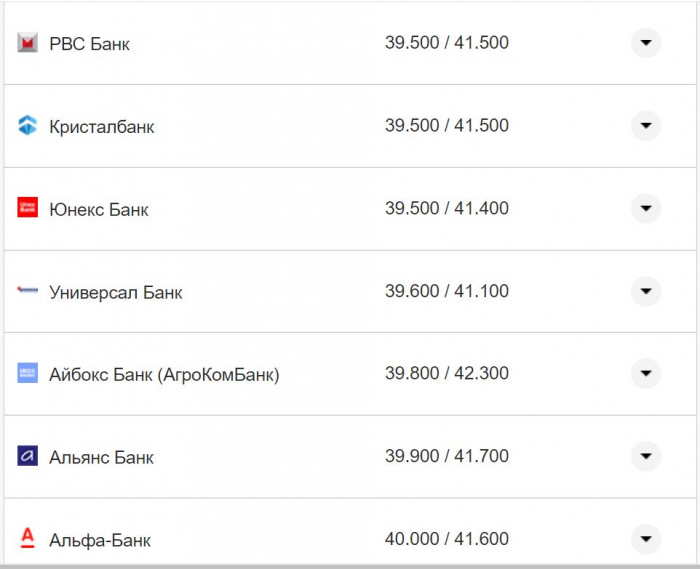Select the 39.500 / 41.400 rate
Viewport: 700px width, 569px height.
pos(446,209)
